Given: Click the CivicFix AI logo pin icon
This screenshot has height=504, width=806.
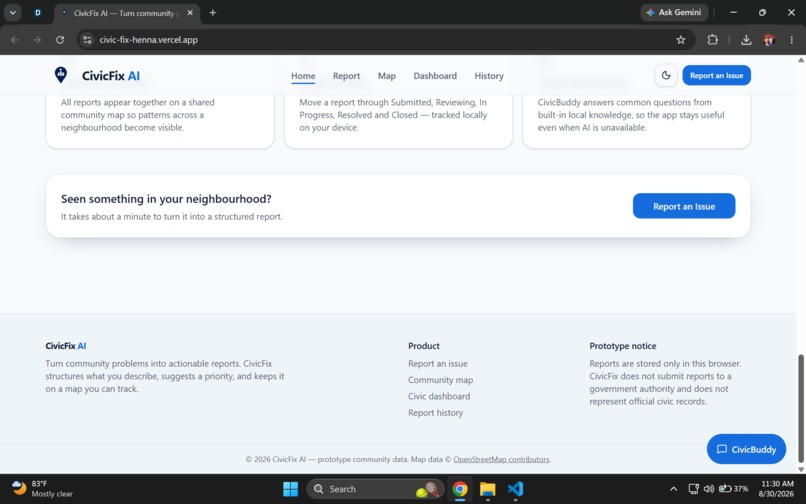Looking at the screenshot, I should click(61, 75).
